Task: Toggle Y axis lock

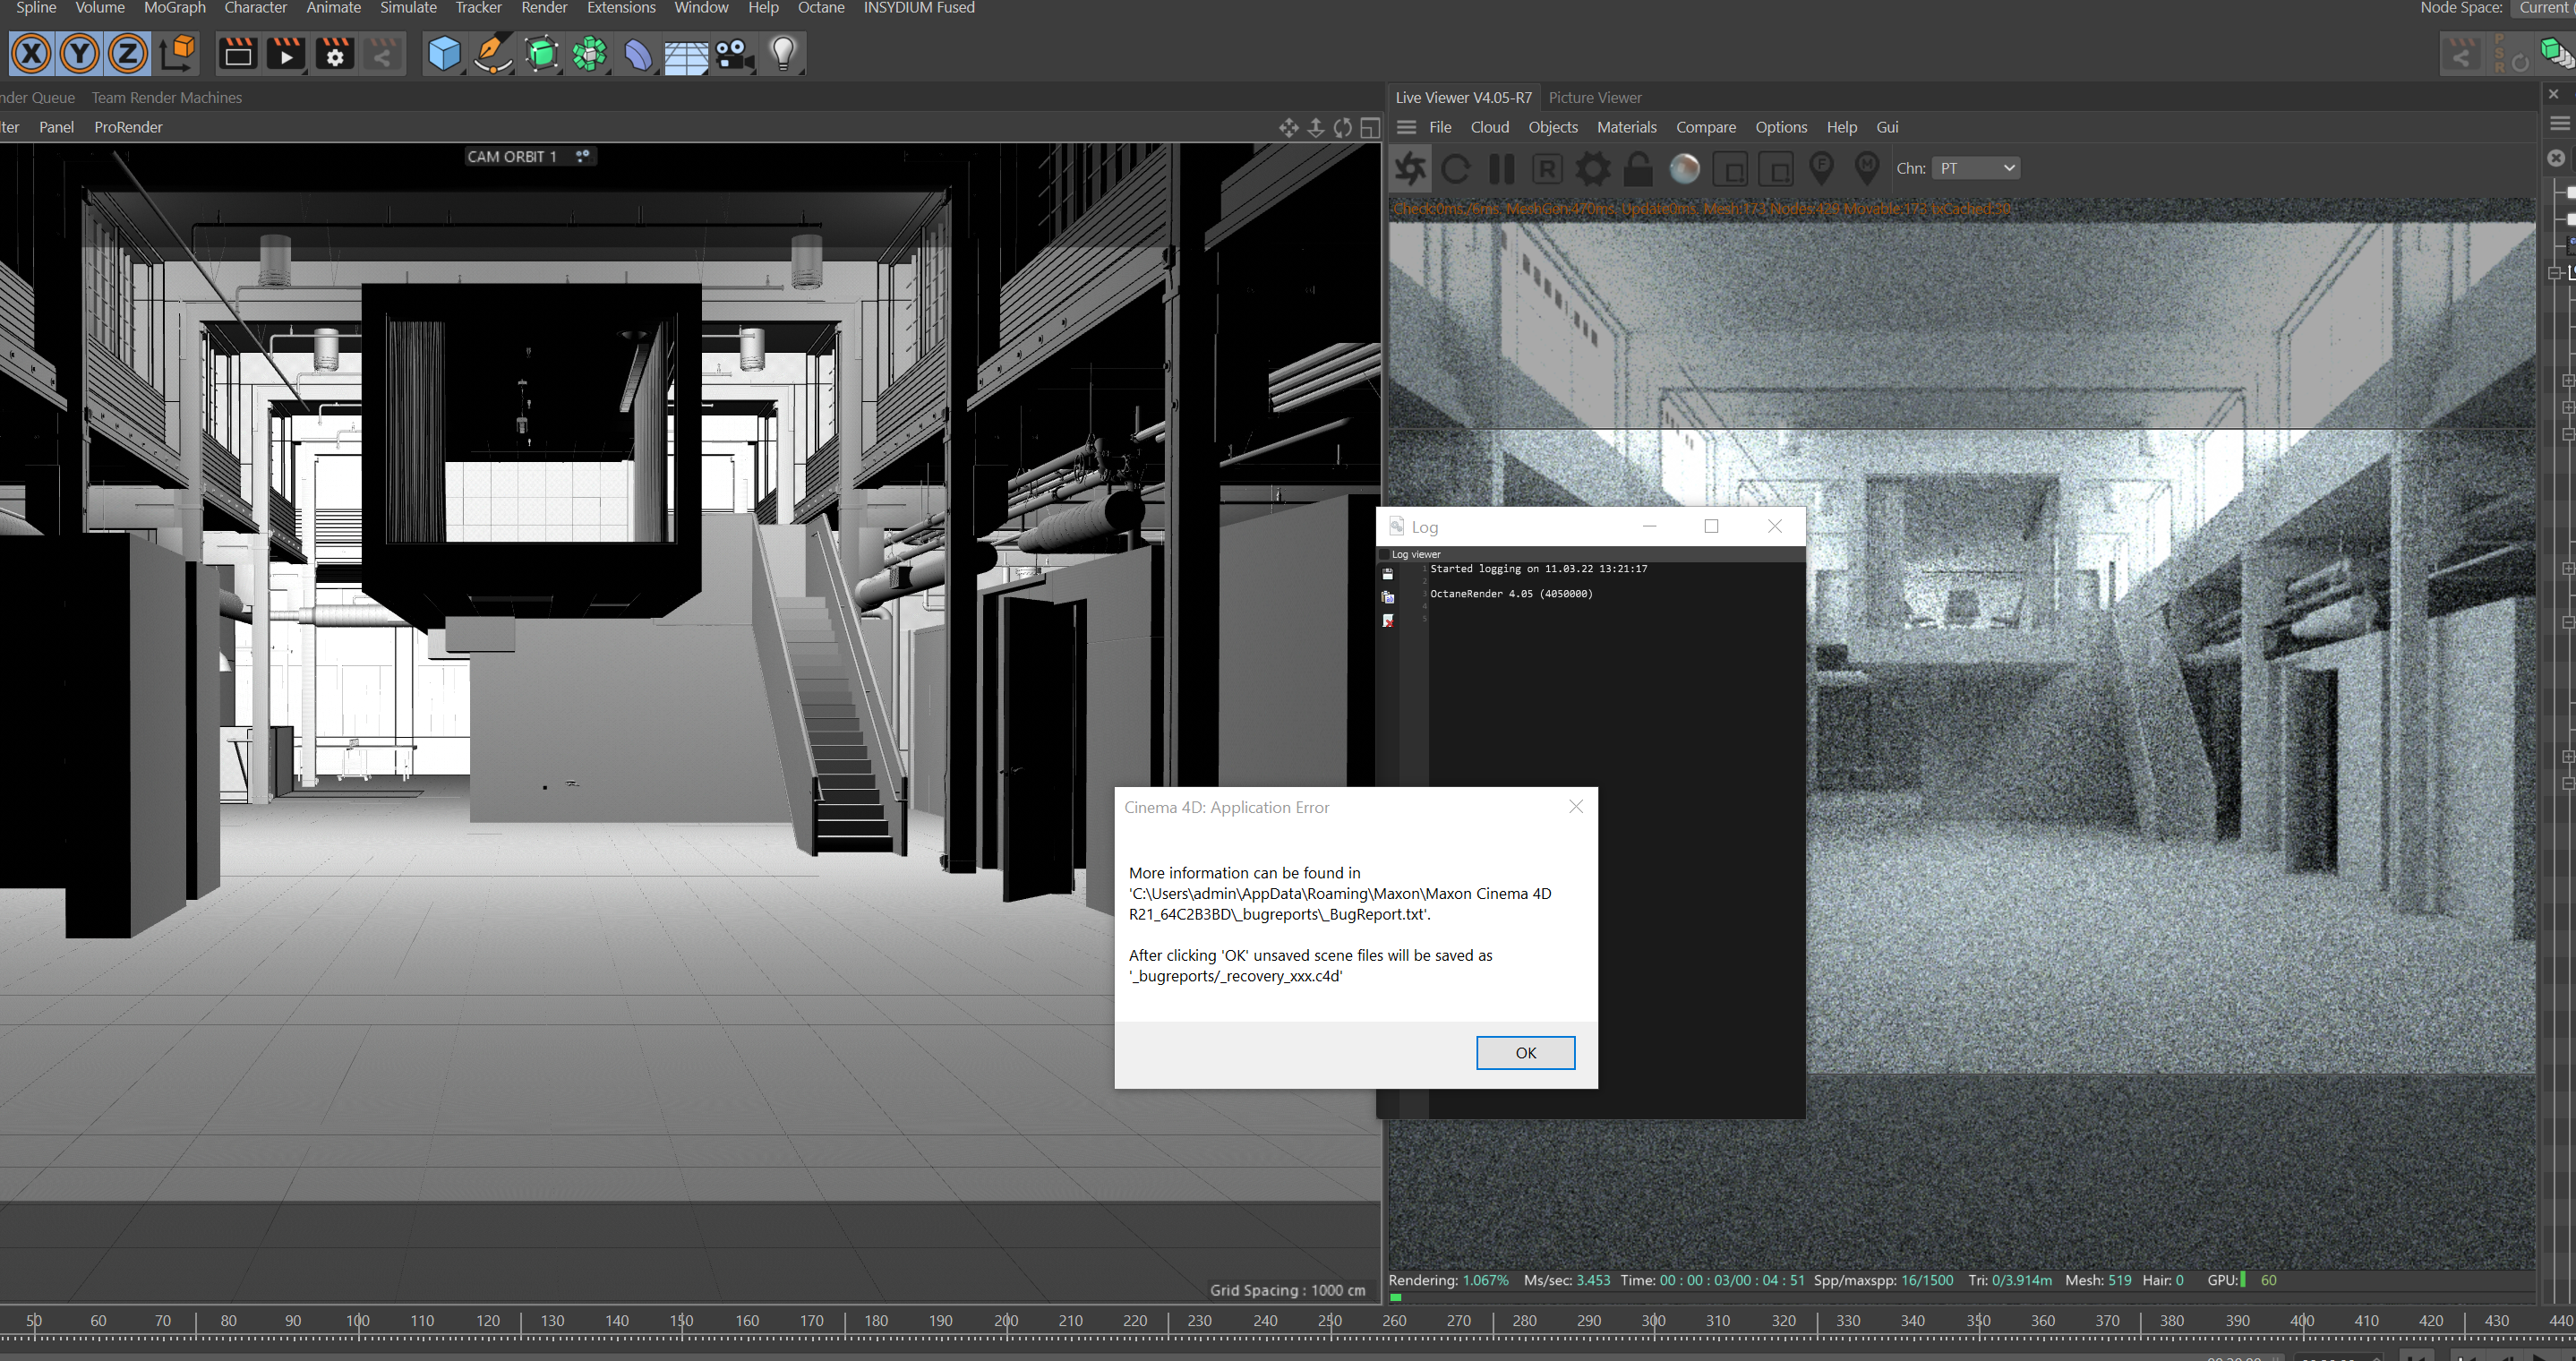Action: [80, 54]
